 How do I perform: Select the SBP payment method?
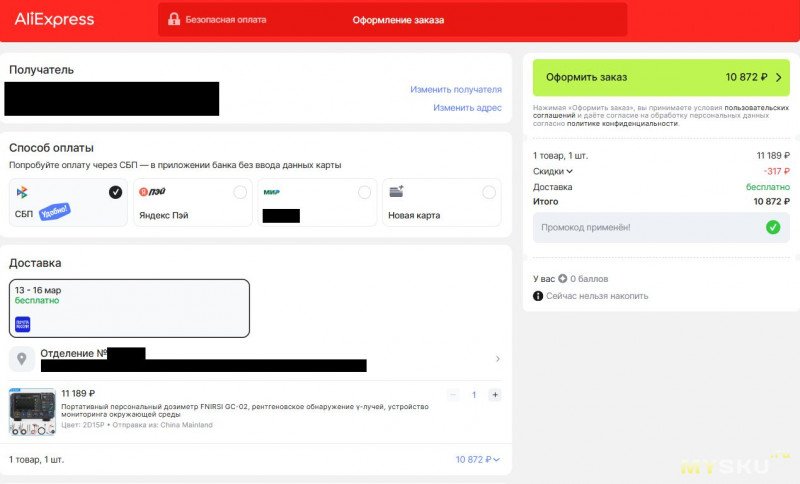pos(67,202)
